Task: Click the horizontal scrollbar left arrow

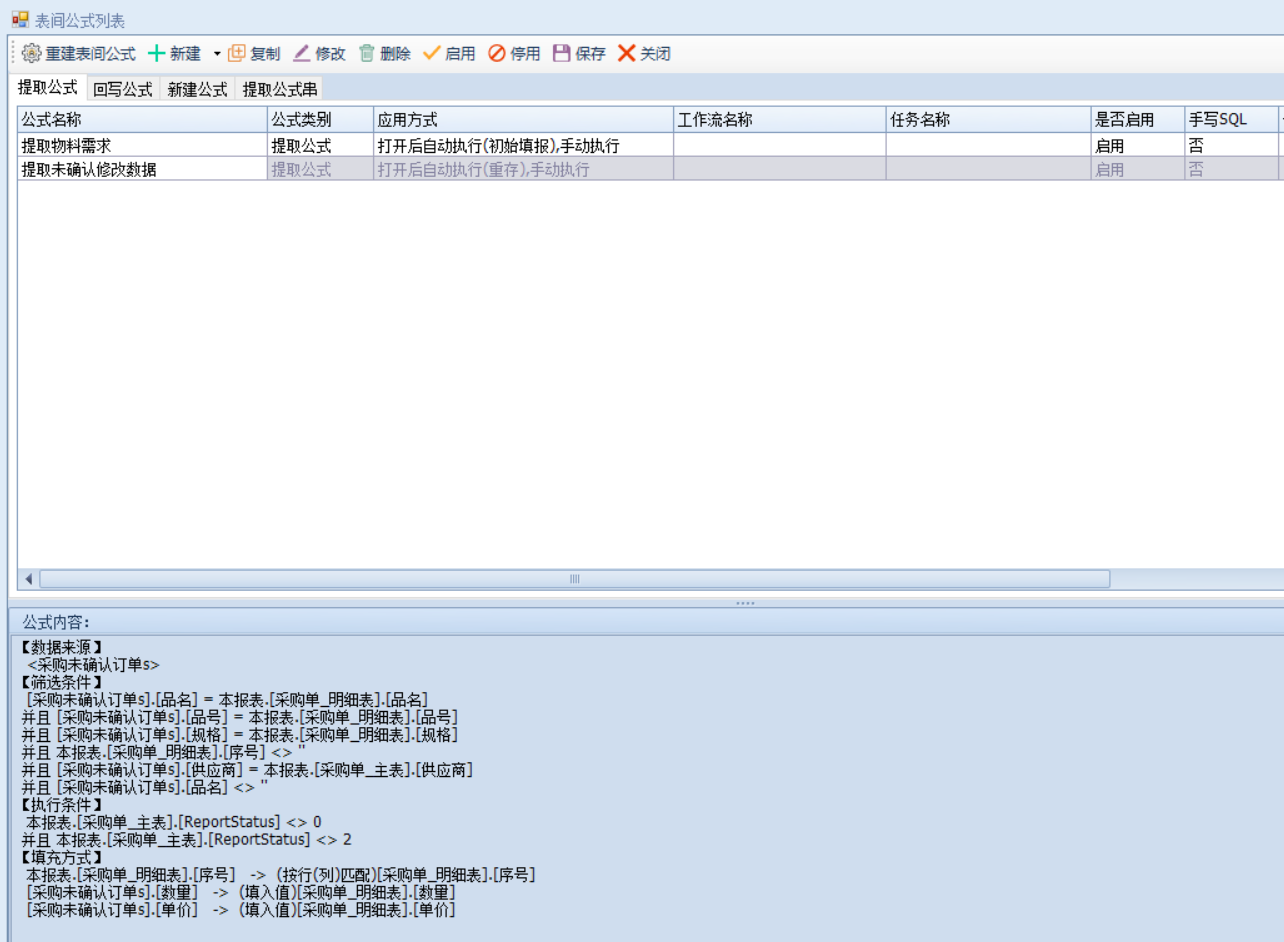Action: [x=28, y=579]
